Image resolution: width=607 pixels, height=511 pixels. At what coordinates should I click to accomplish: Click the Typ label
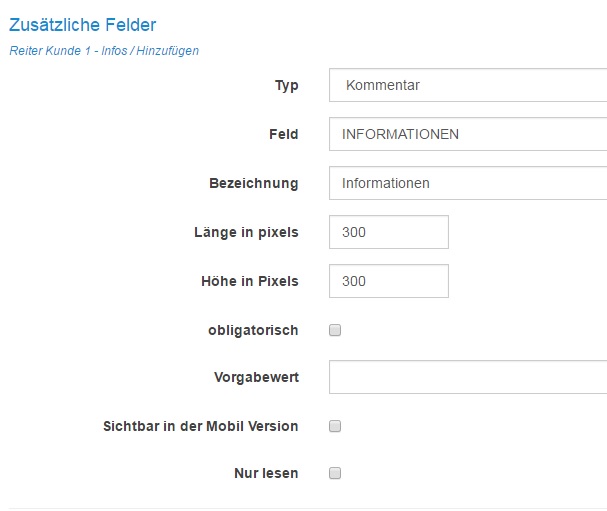[286, 86]
